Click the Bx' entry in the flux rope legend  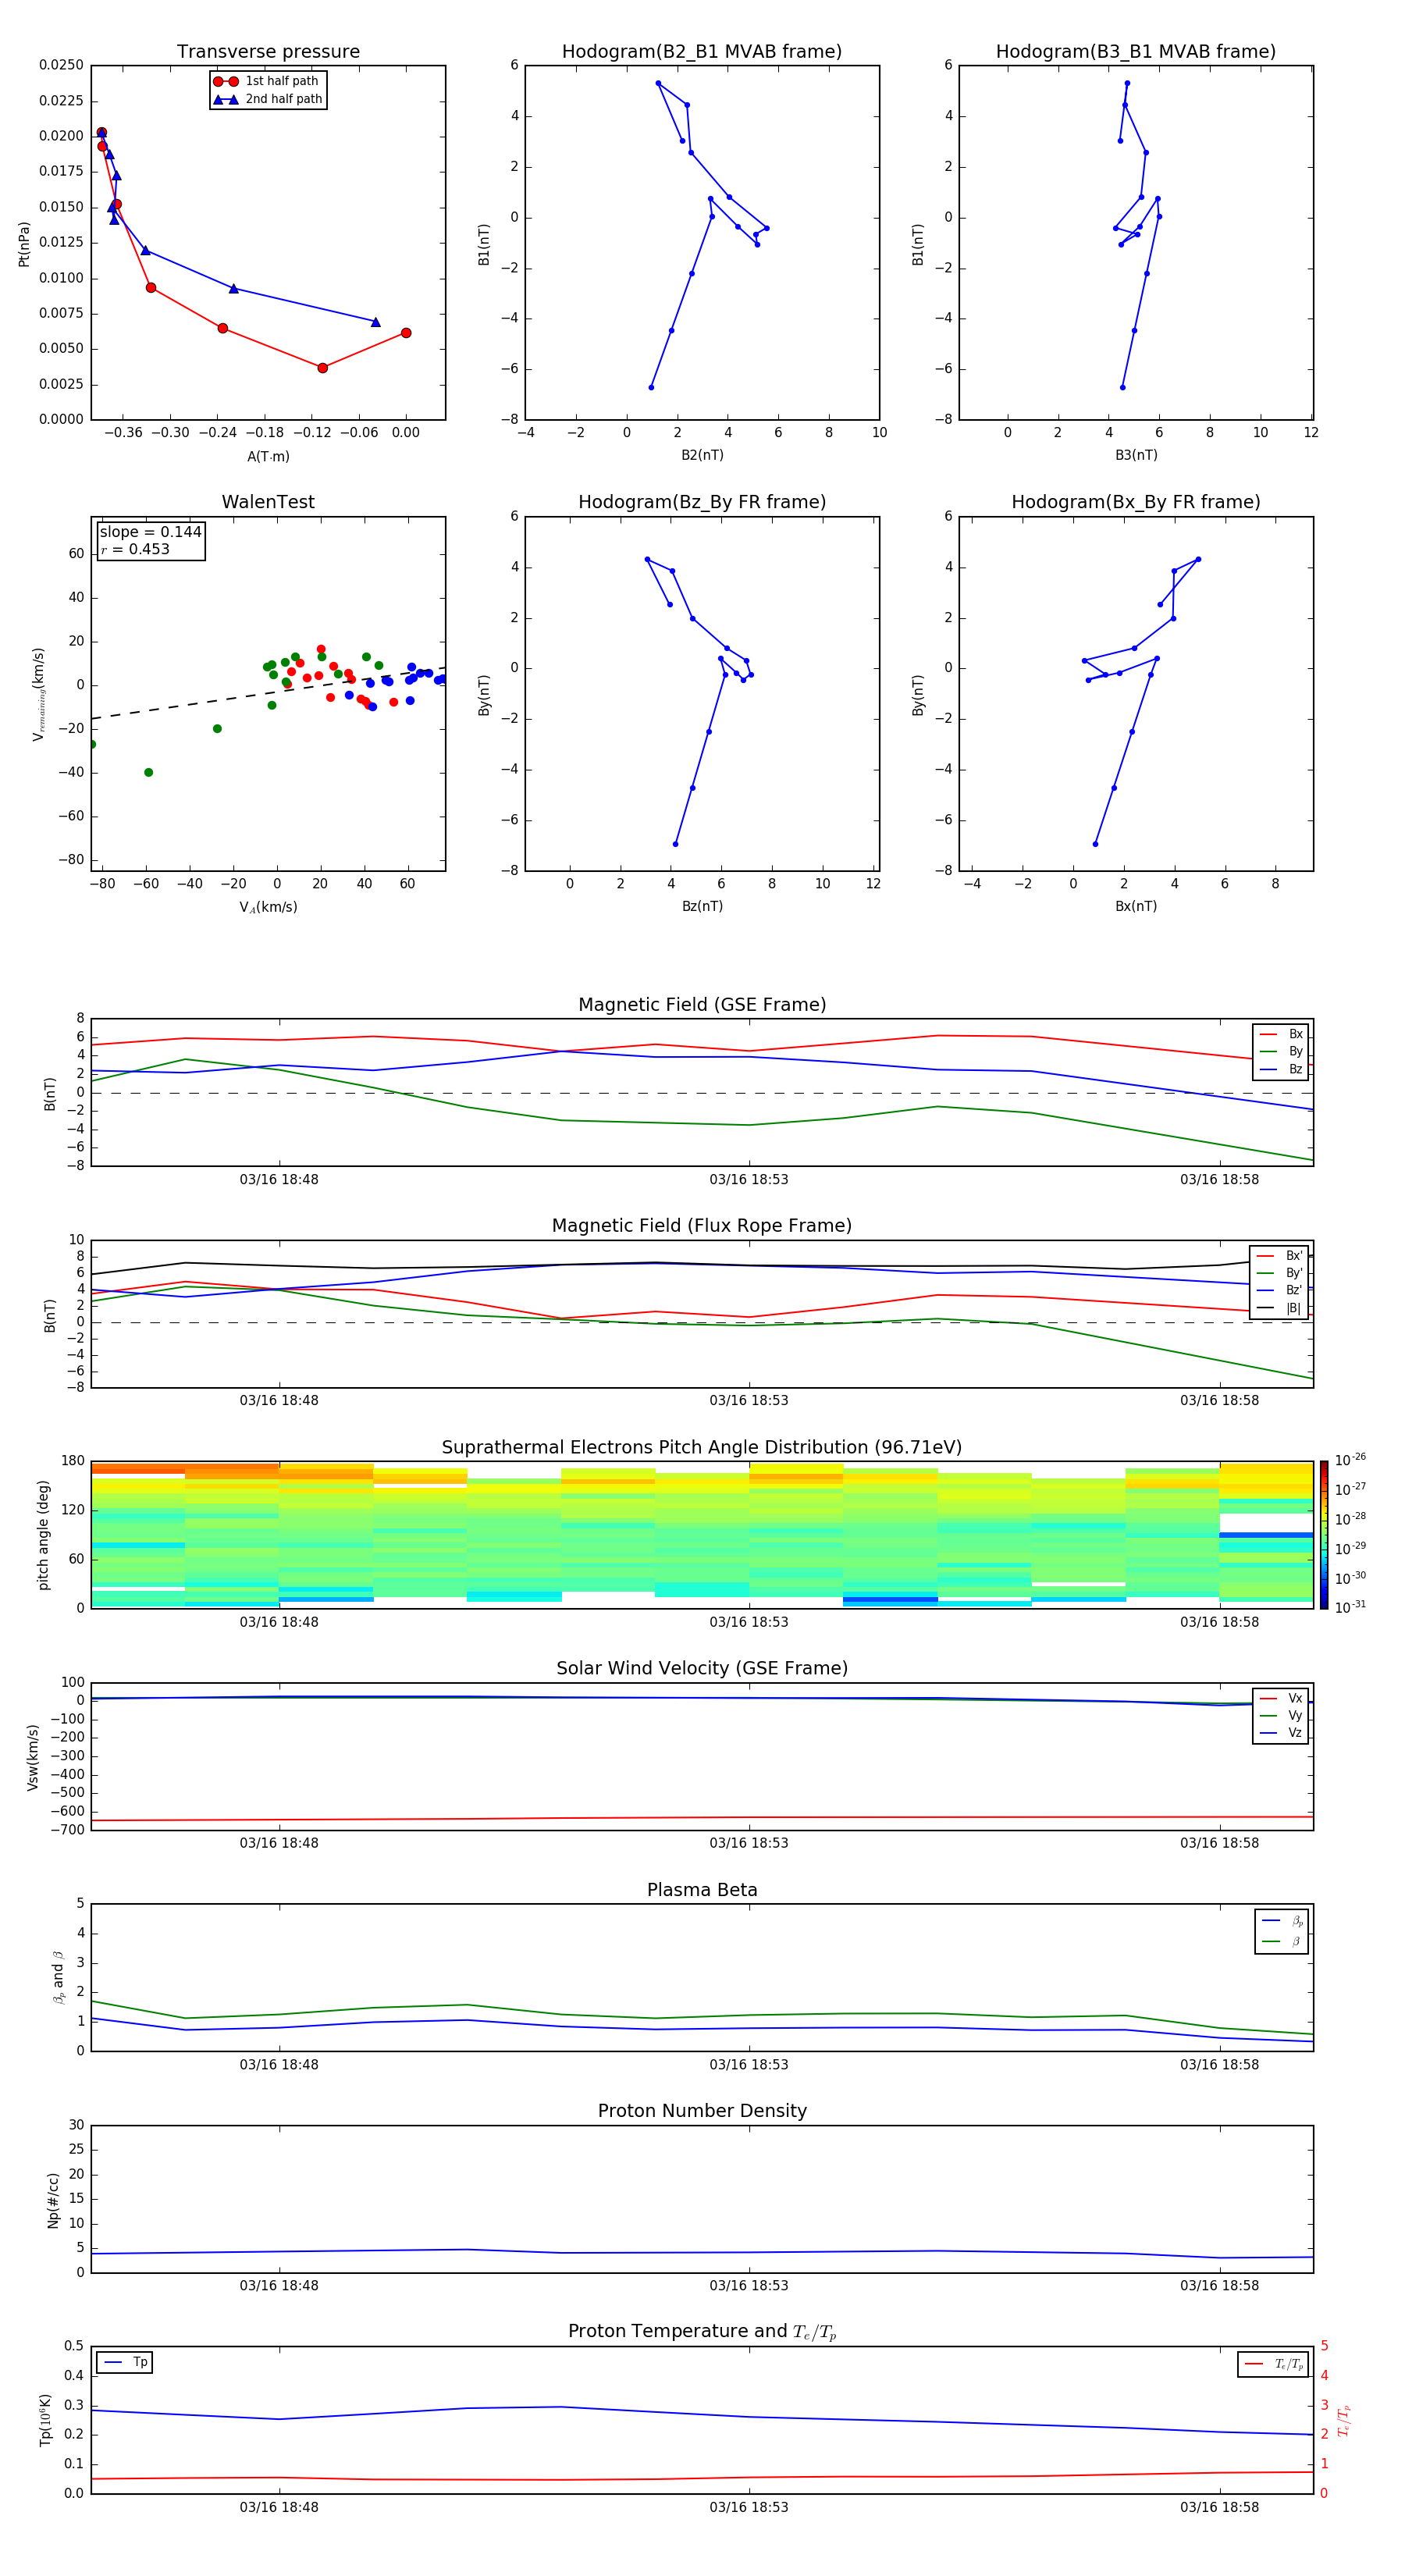click(1280, 1256)
